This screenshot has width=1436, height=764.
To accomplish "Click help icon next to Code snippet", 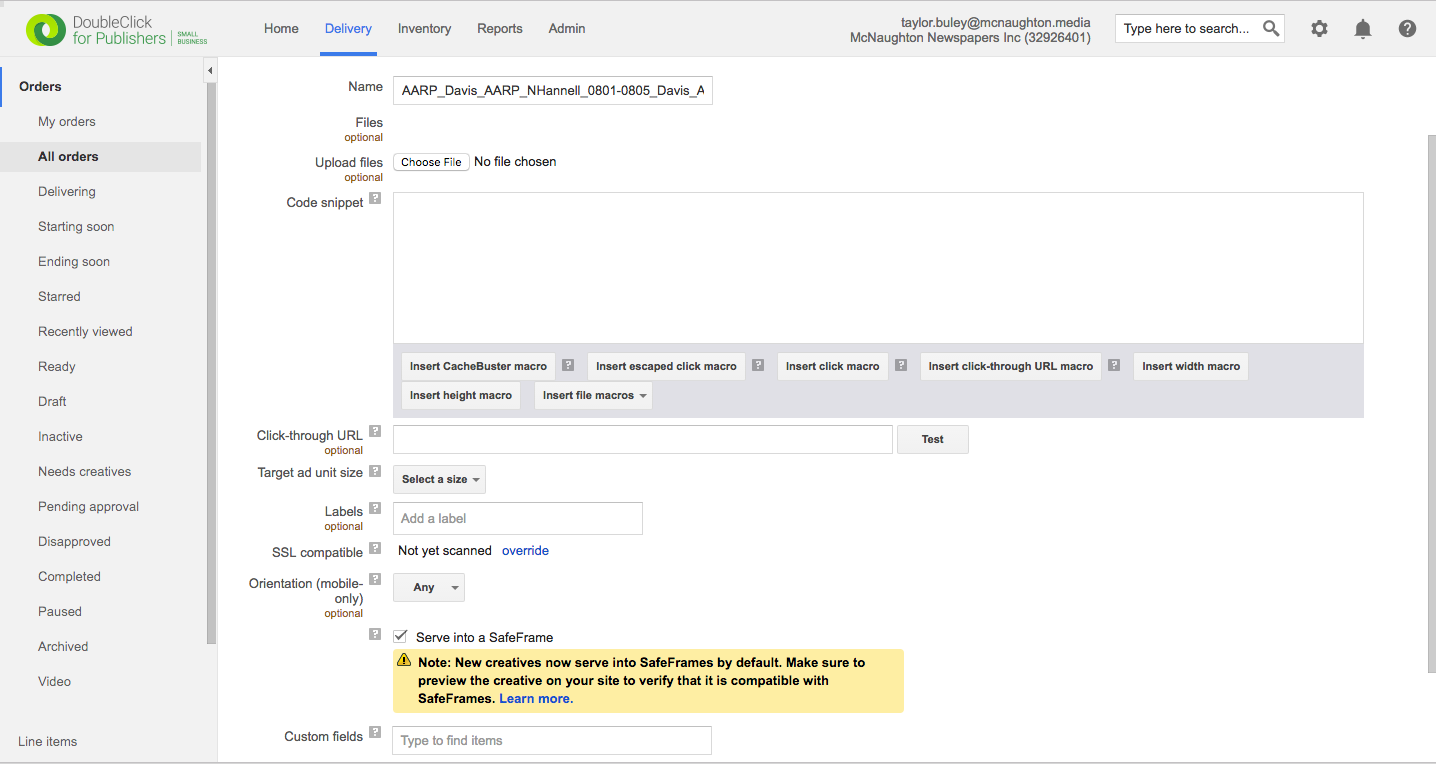I will 375,198.
